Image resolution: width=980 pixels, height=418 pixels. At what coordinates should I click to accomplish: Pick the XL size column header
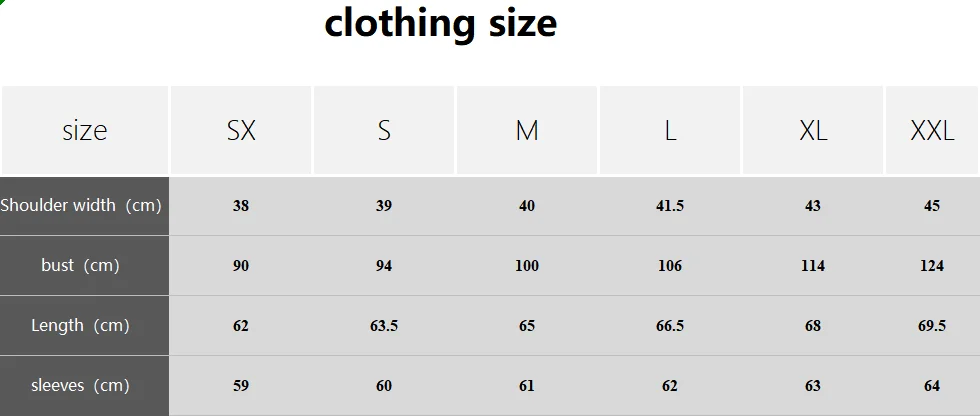point(813,130)
